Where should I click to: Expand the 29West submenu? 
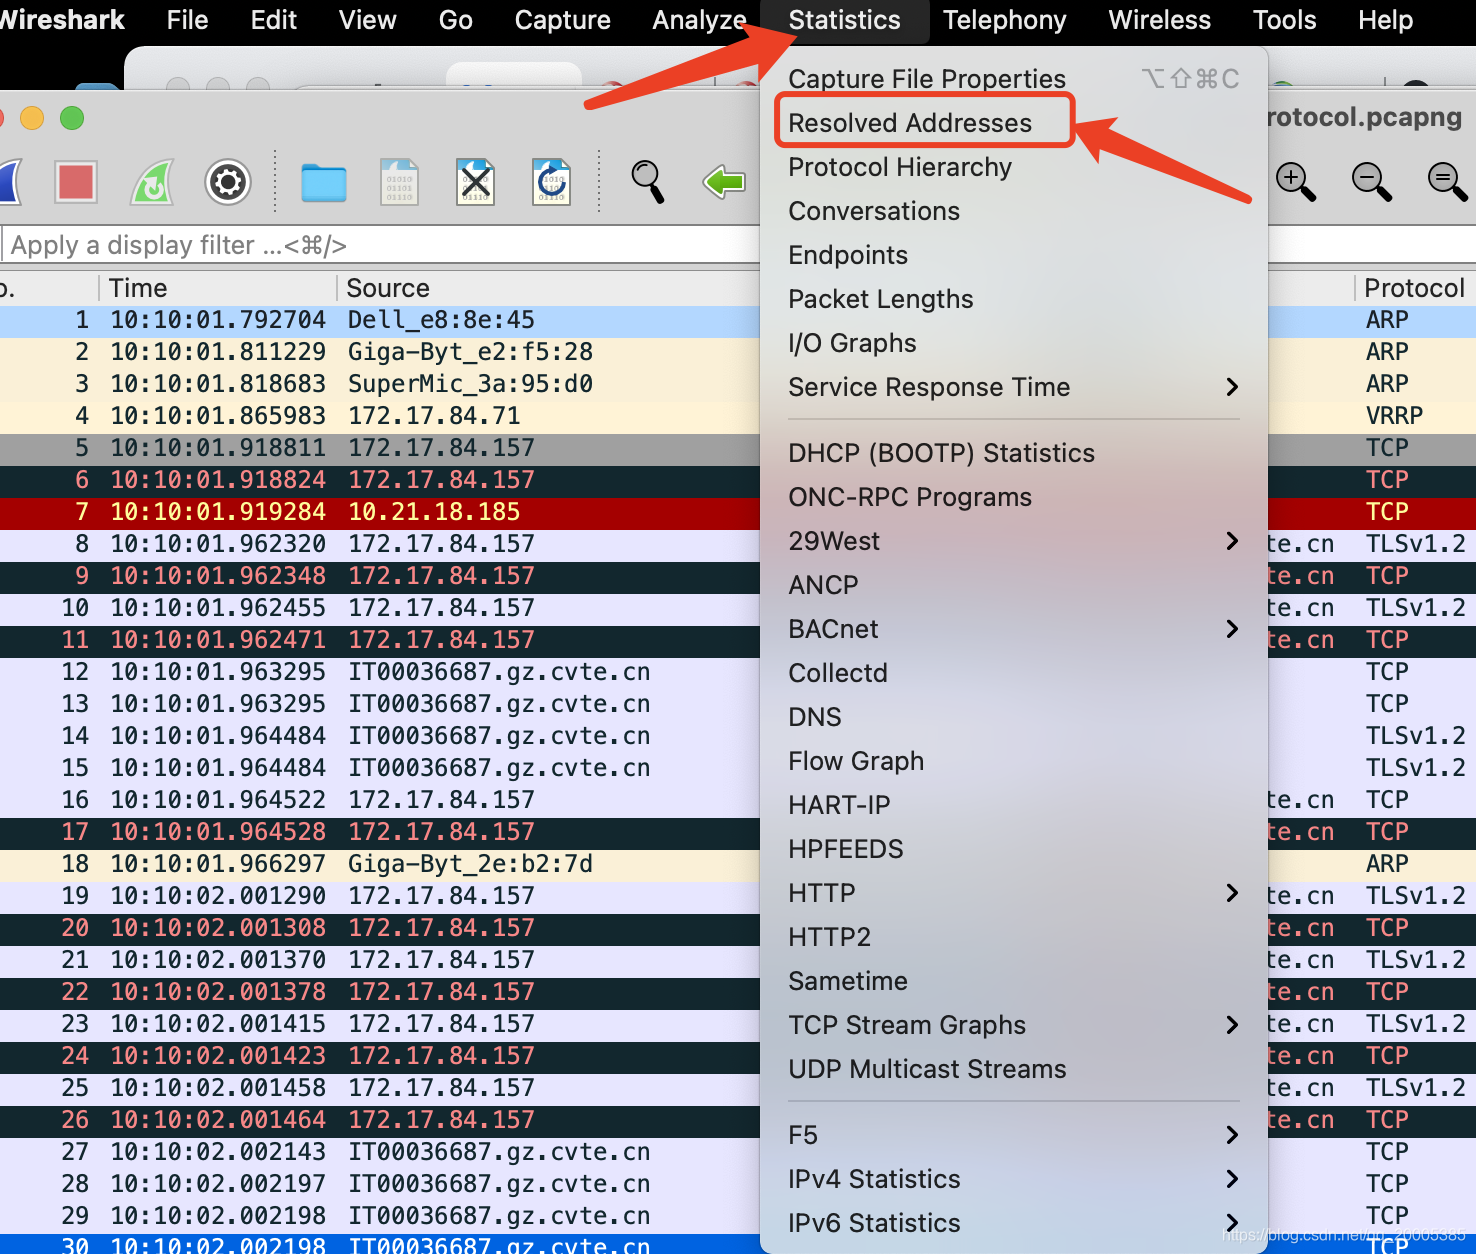(1014, 541)
